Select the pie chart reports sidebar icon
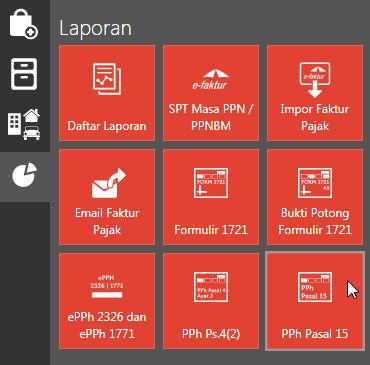 coord(25,174)
